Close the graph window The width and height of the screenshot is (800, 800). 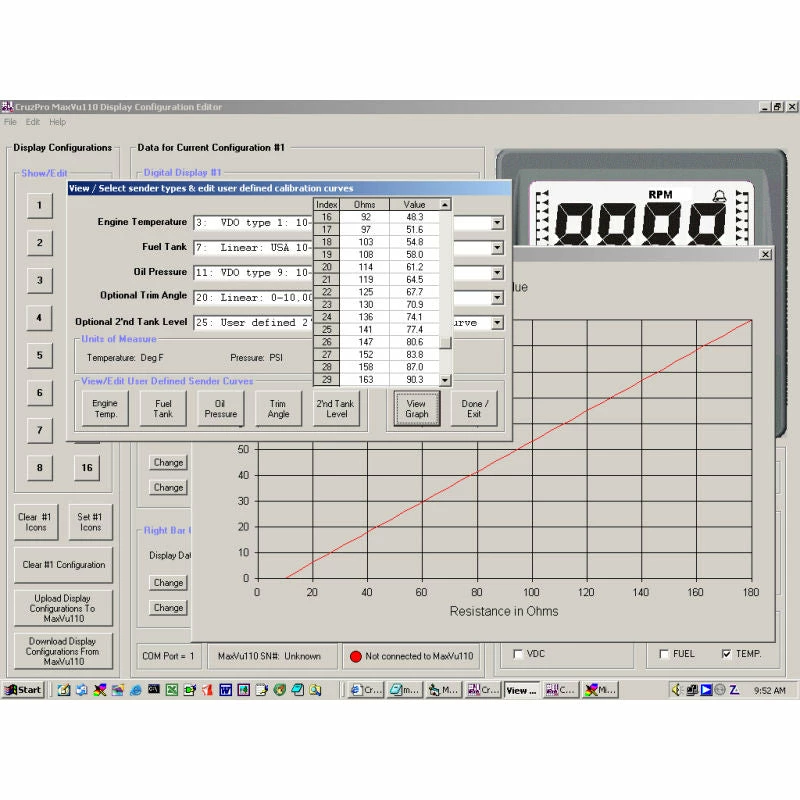766,254
